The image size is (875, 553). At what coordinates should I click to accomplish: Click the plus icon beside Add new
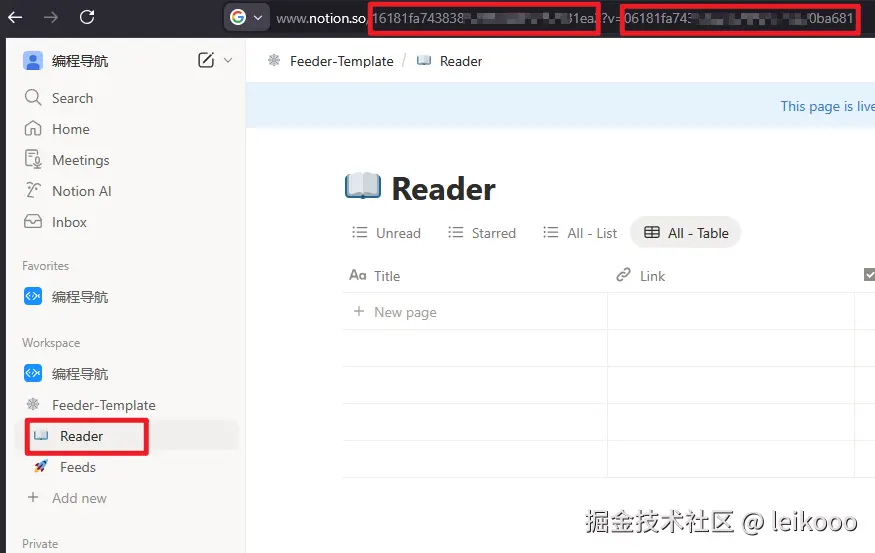tap(33, 497)
